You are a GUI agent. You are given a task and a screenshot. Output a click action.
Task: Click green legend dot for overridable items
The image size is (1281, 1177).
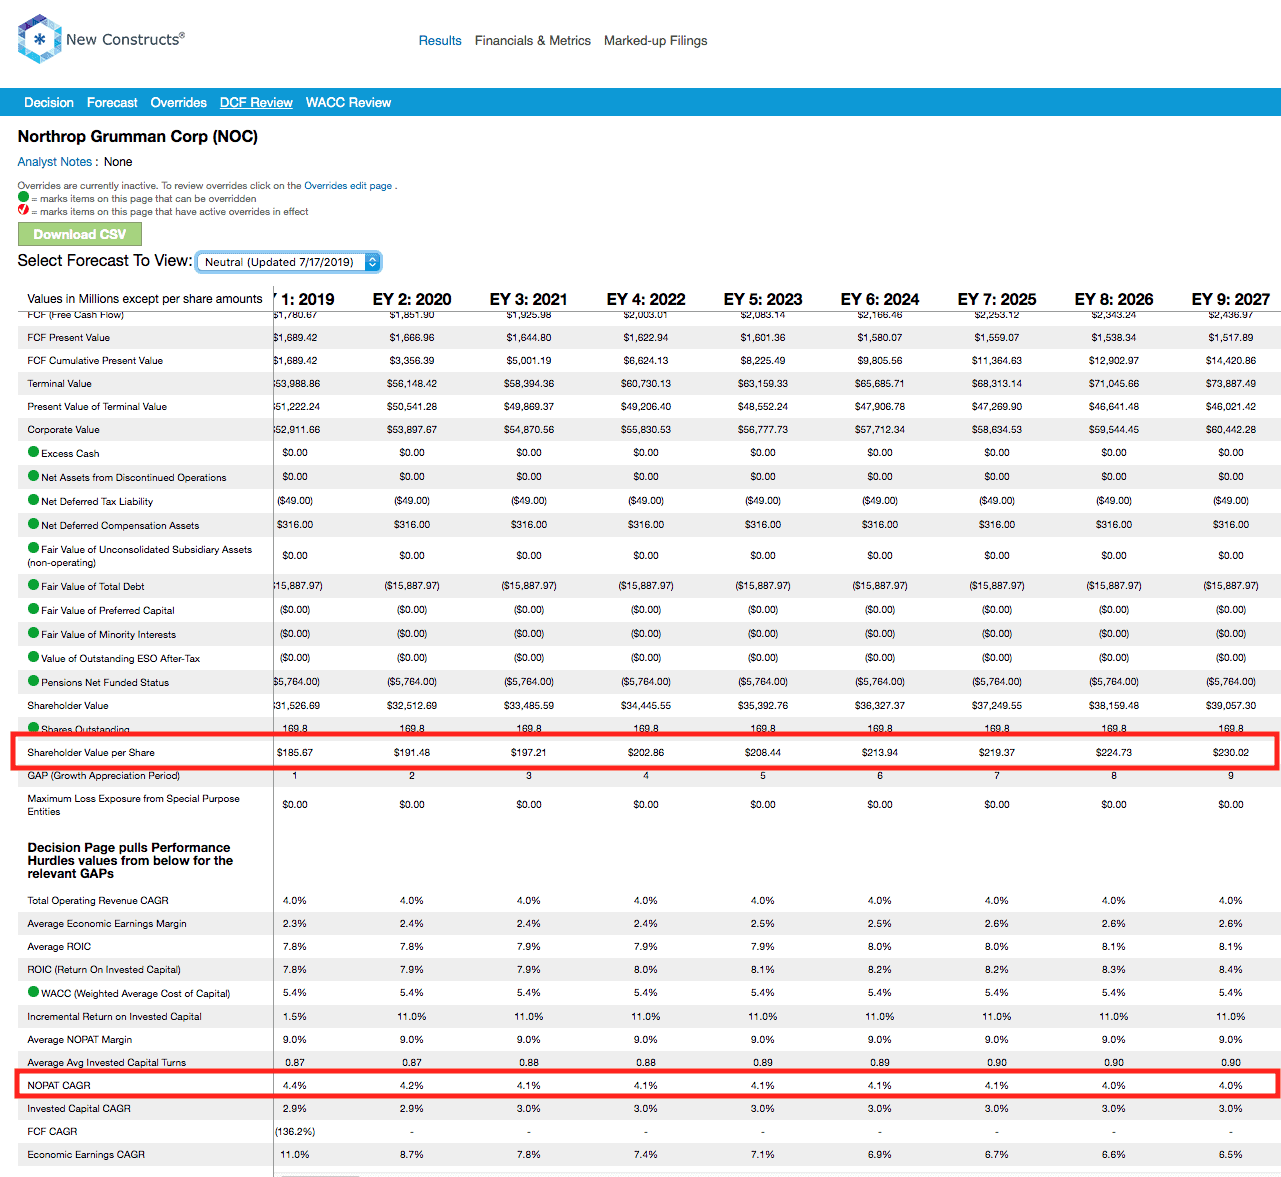pyautogui.click(x=23, y=197)
